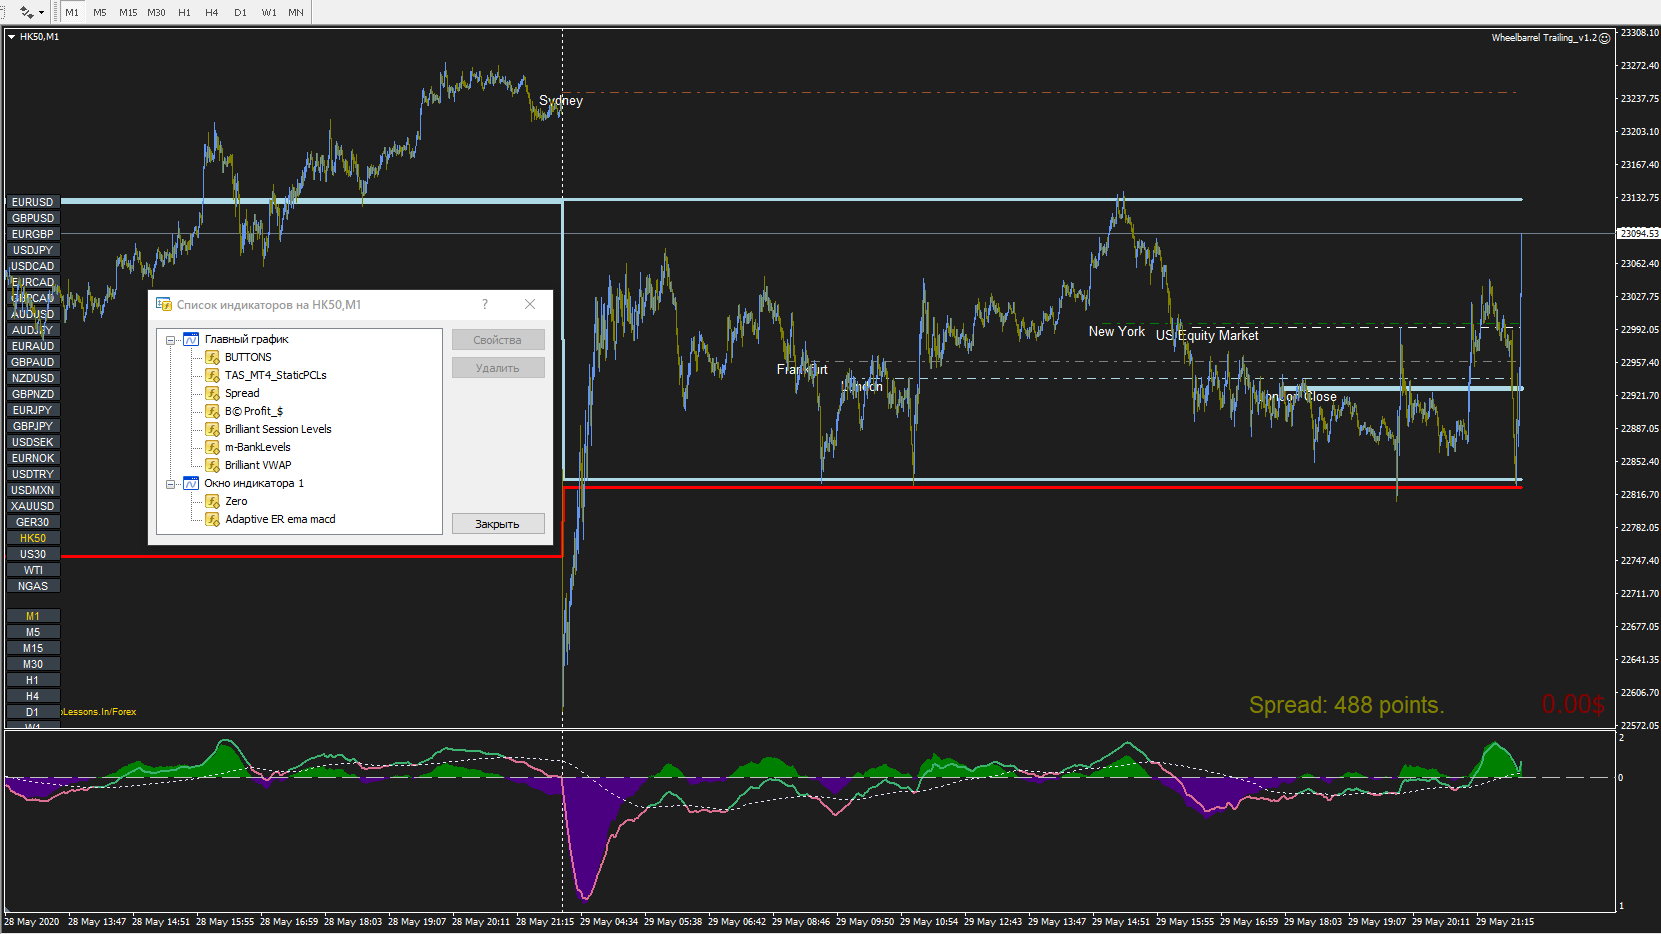Switch chart to USDSEK via chart-side button

(33, 442)
